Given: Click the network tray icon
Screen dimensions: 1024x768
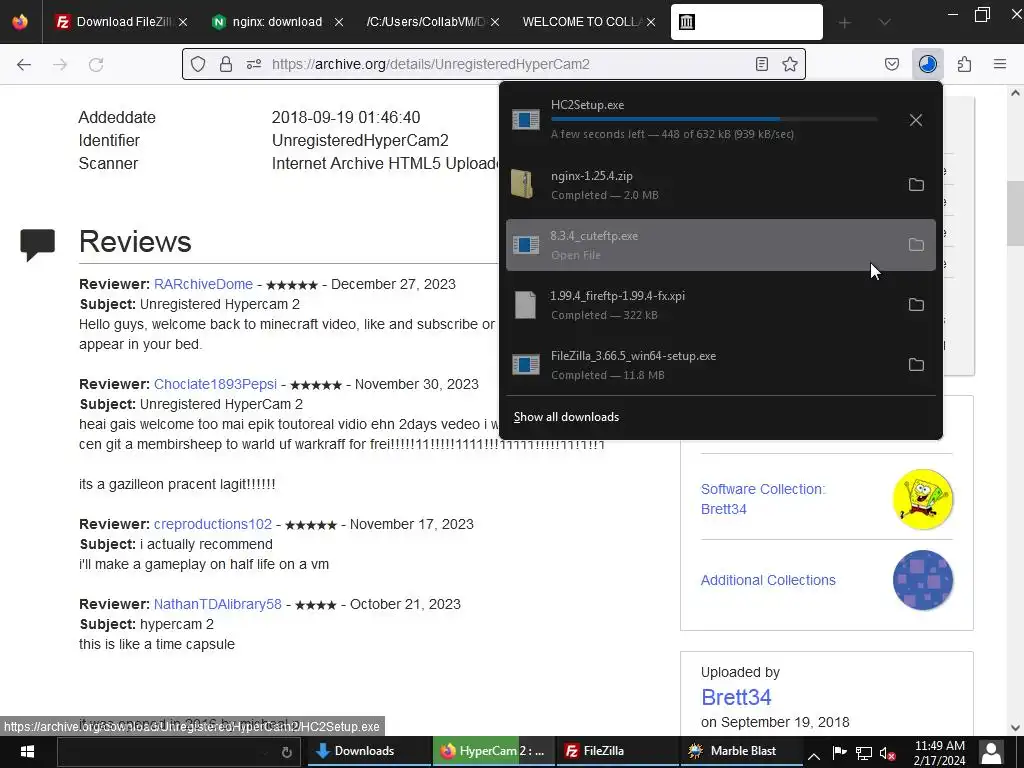Looking at the screenshot, I should [864, 754].
